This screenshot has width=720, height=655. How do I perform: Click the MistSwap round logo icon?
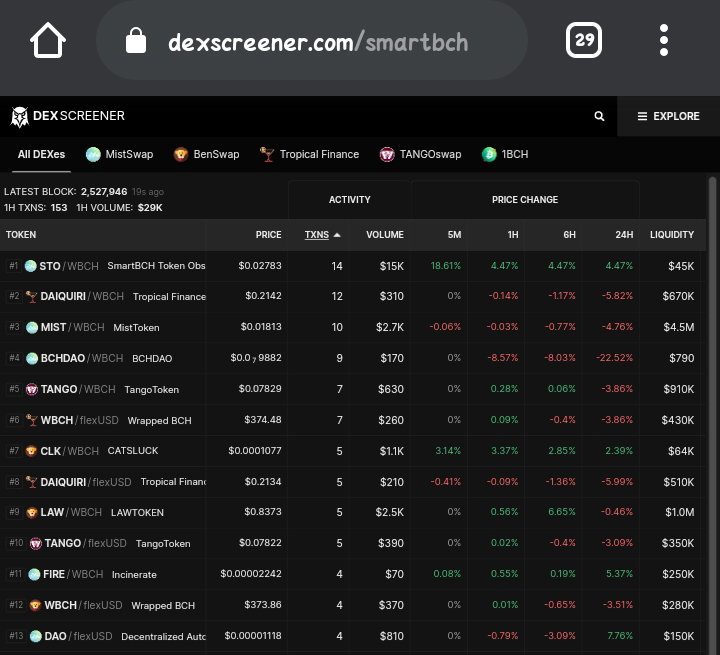point(93,154)
